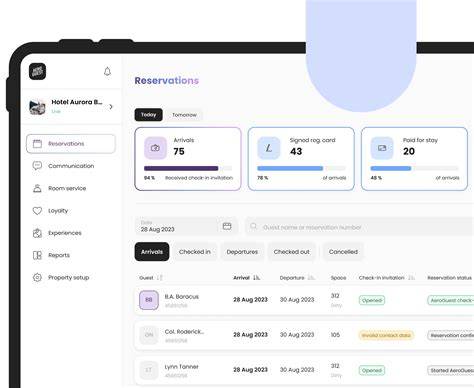Open the Communication chat bubble icon

coord(37,166)
